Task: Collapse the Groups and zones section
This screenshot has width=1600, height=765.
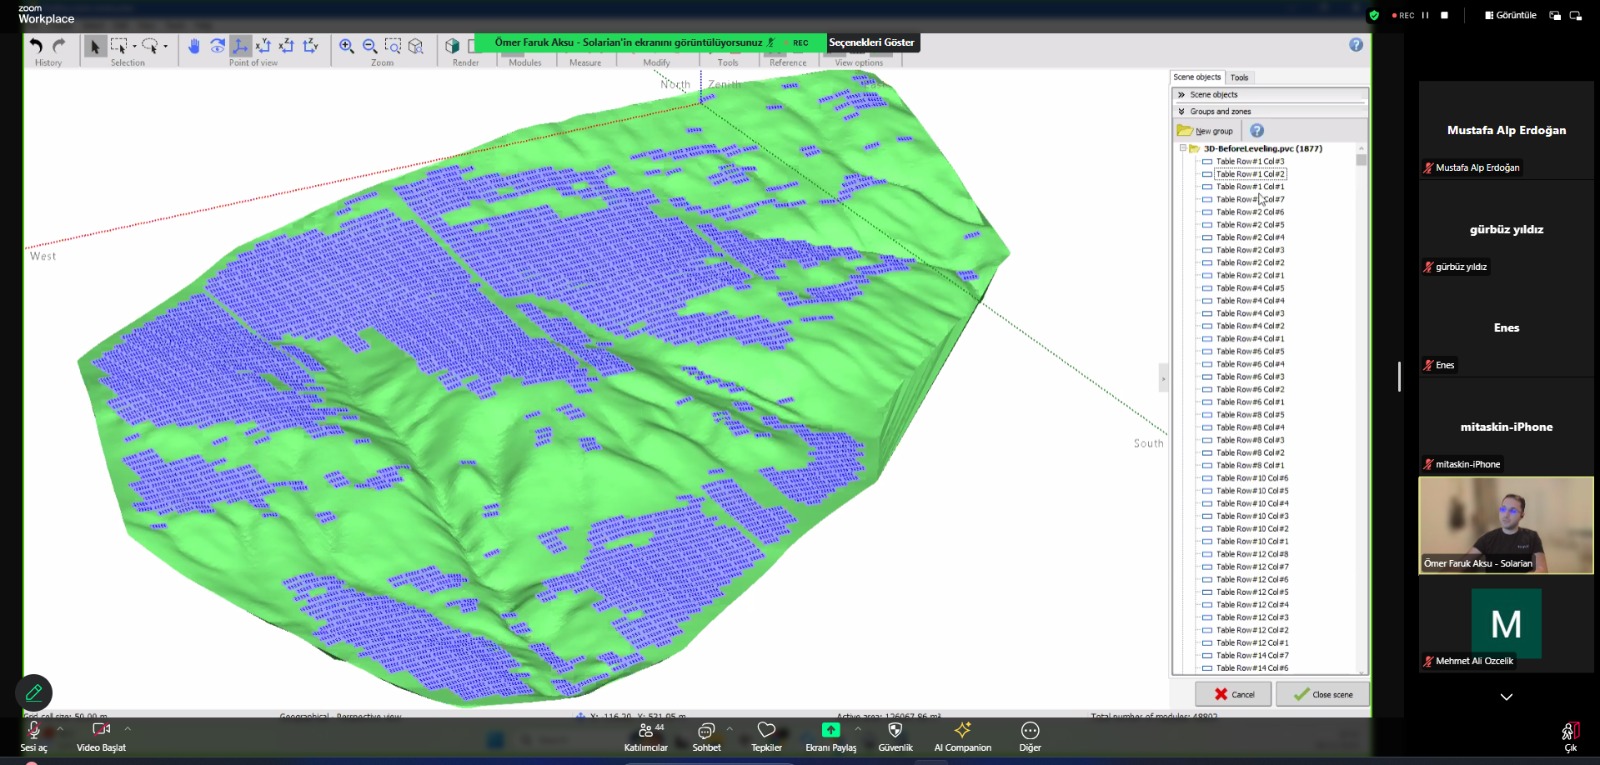Action: 1182,112
